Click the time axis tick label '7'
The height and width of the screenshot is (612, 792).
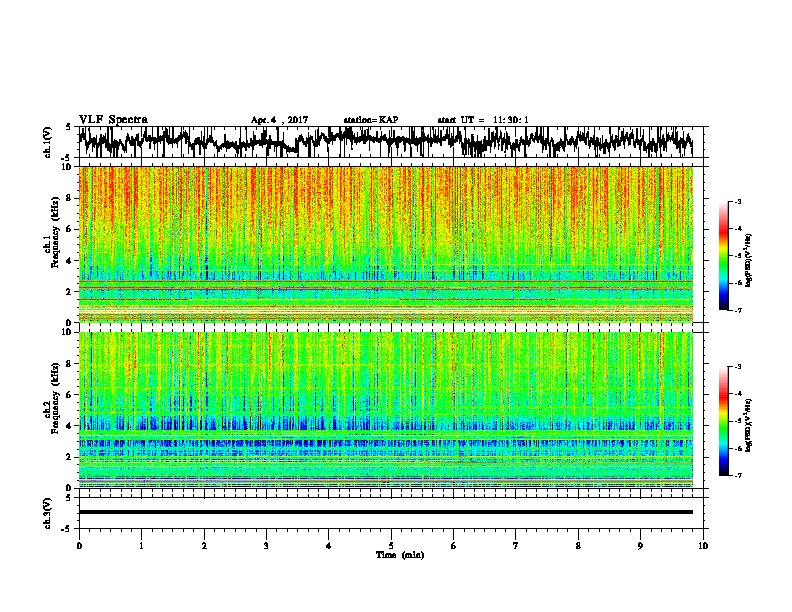tap(516, 546)
